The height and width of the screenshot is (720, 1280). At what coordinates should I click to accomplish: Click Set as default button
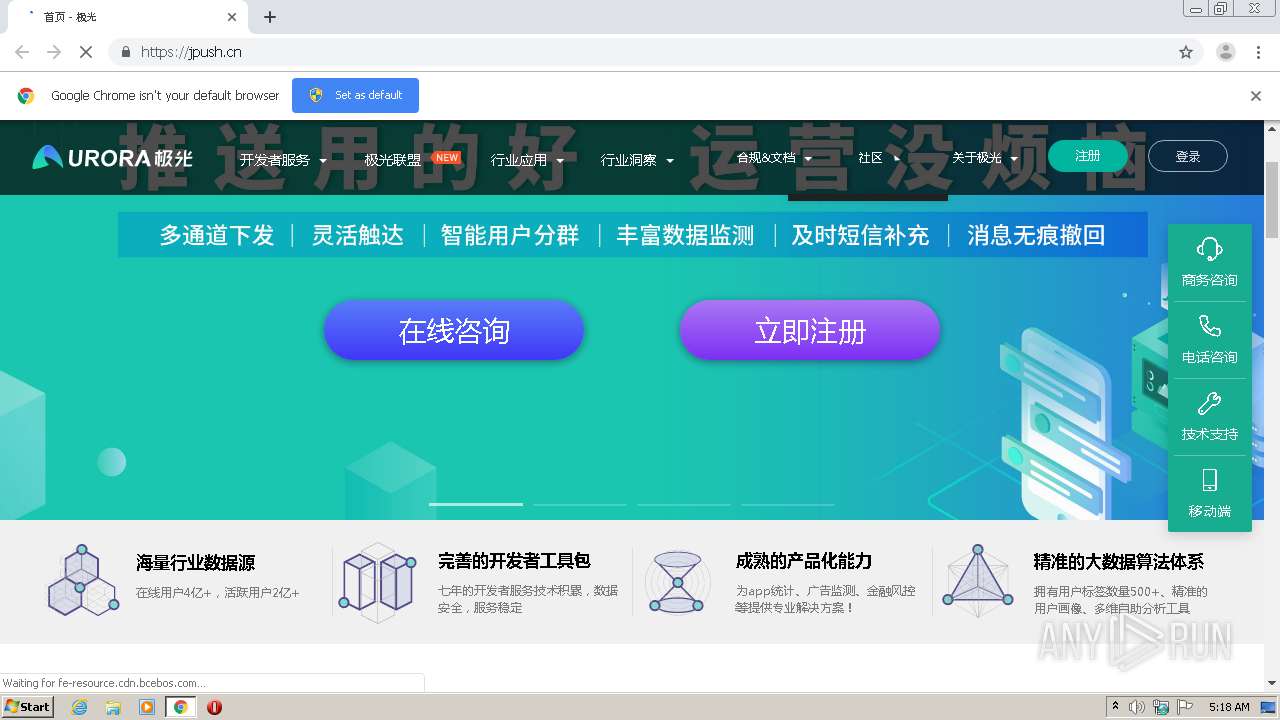(x=355, y=96)
